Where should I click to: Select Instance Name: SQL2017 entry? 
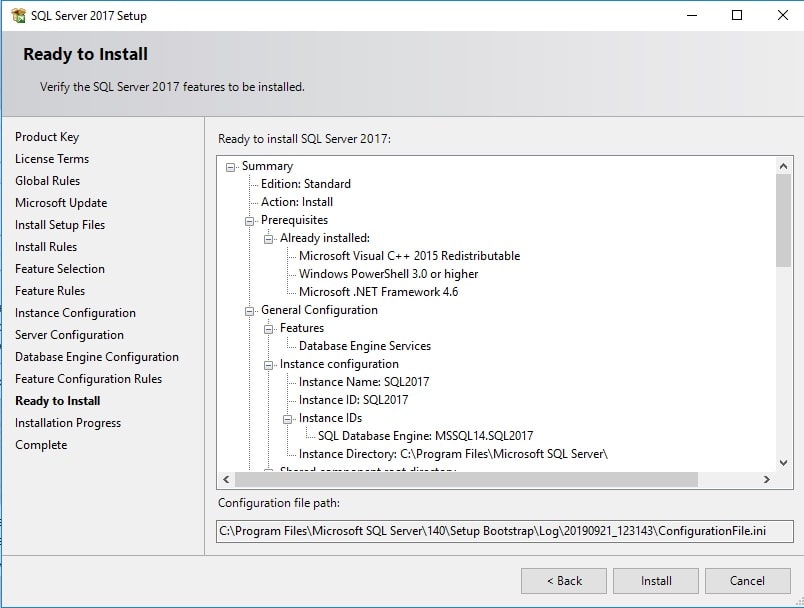pos(364,382)
